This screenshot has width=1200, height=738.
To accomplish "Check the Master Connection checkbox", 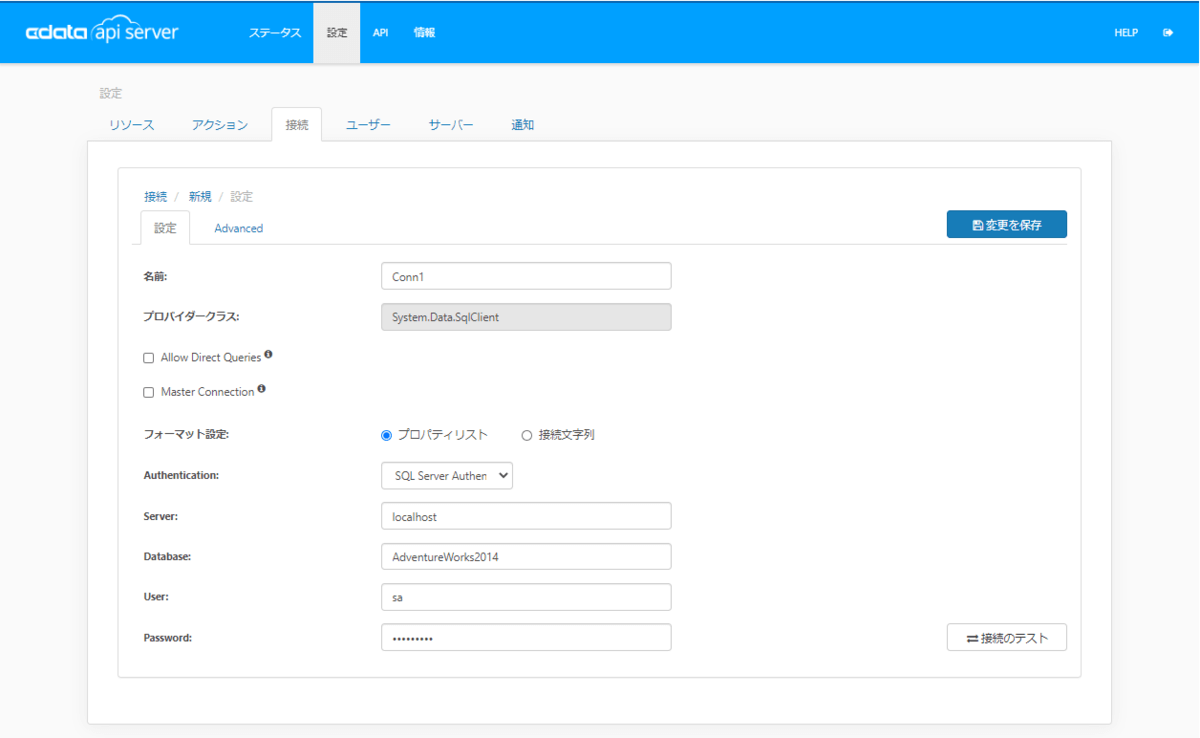I will tap(149, 393).
